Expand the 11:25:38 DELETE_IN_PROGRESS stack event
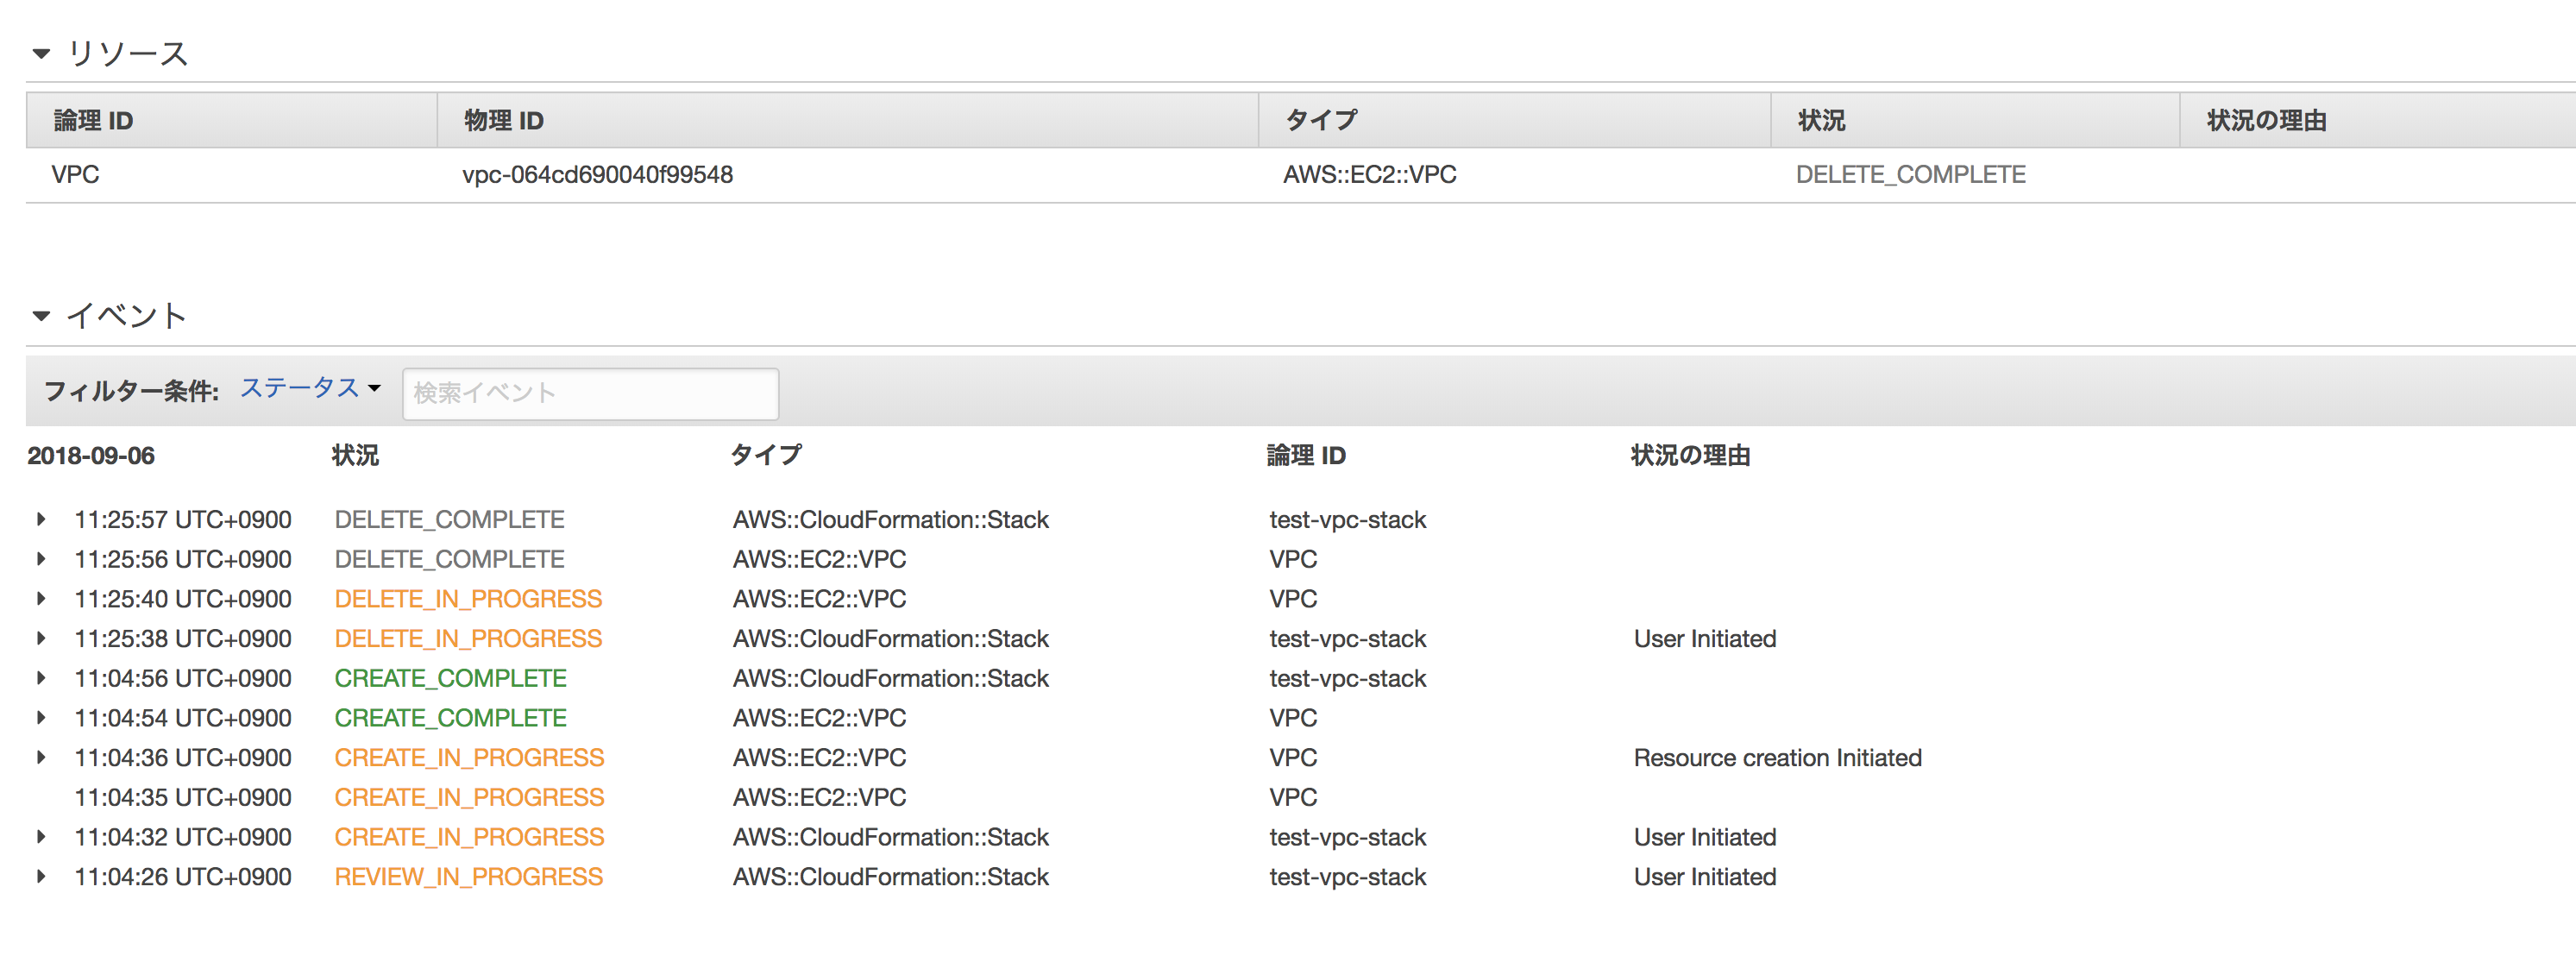Screen dimensions: 2576x956 [x=41, y=639]
